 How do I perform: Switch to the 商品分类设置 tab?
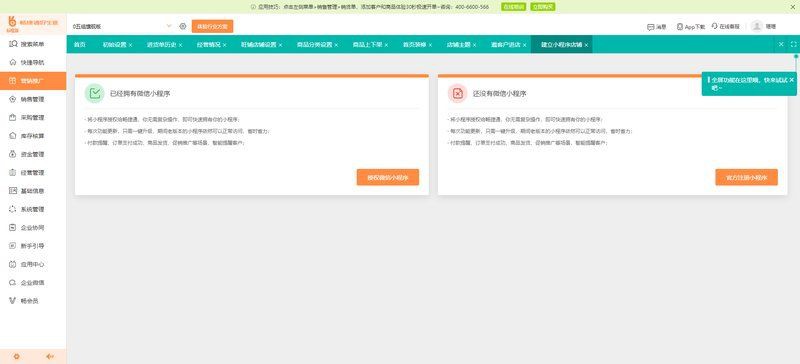coord(314,44)
